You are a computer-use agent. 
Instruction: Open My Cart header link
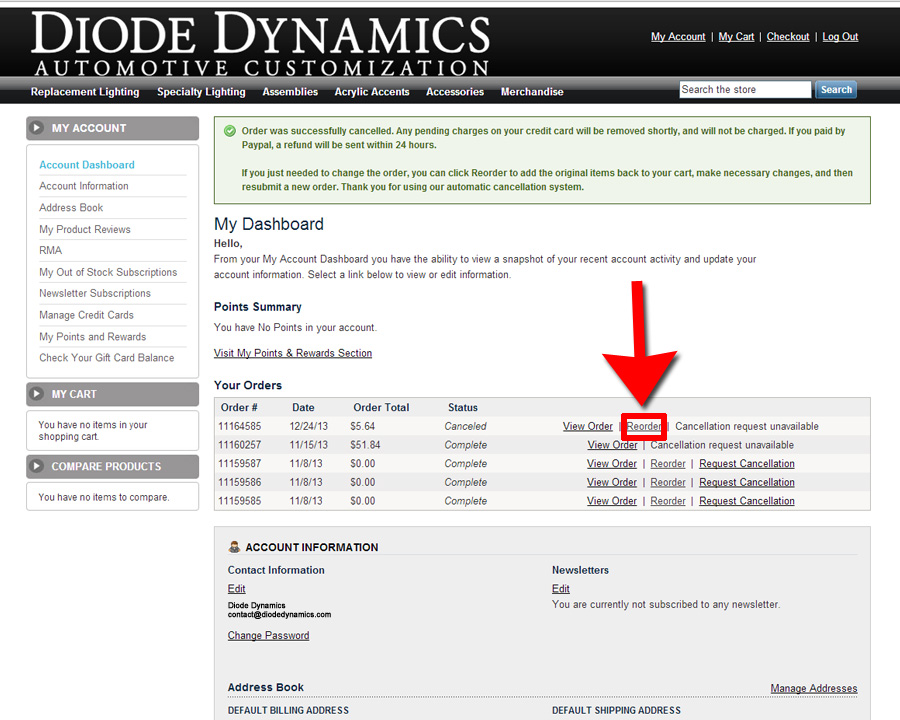click(736, 37)
